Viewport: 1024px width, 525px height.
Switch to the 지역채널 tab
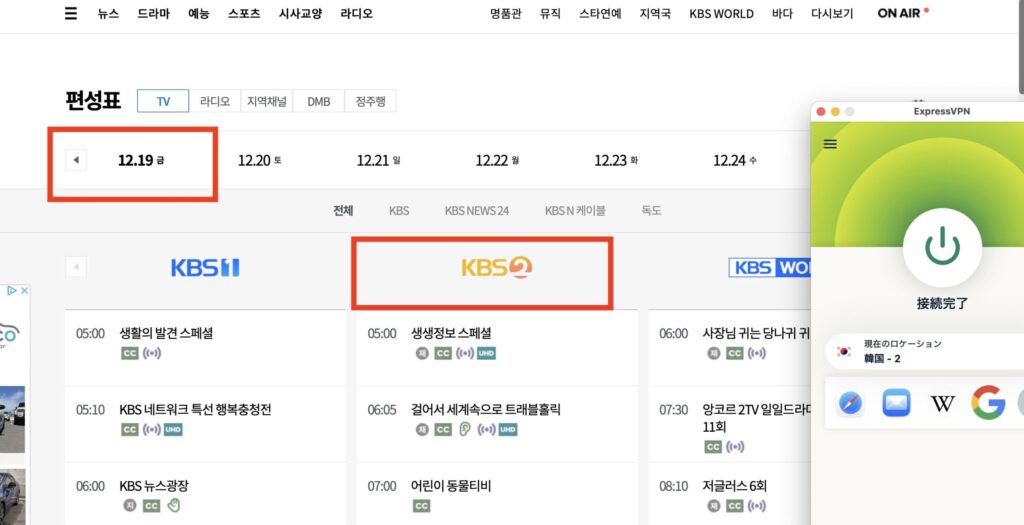coord(266,101)
